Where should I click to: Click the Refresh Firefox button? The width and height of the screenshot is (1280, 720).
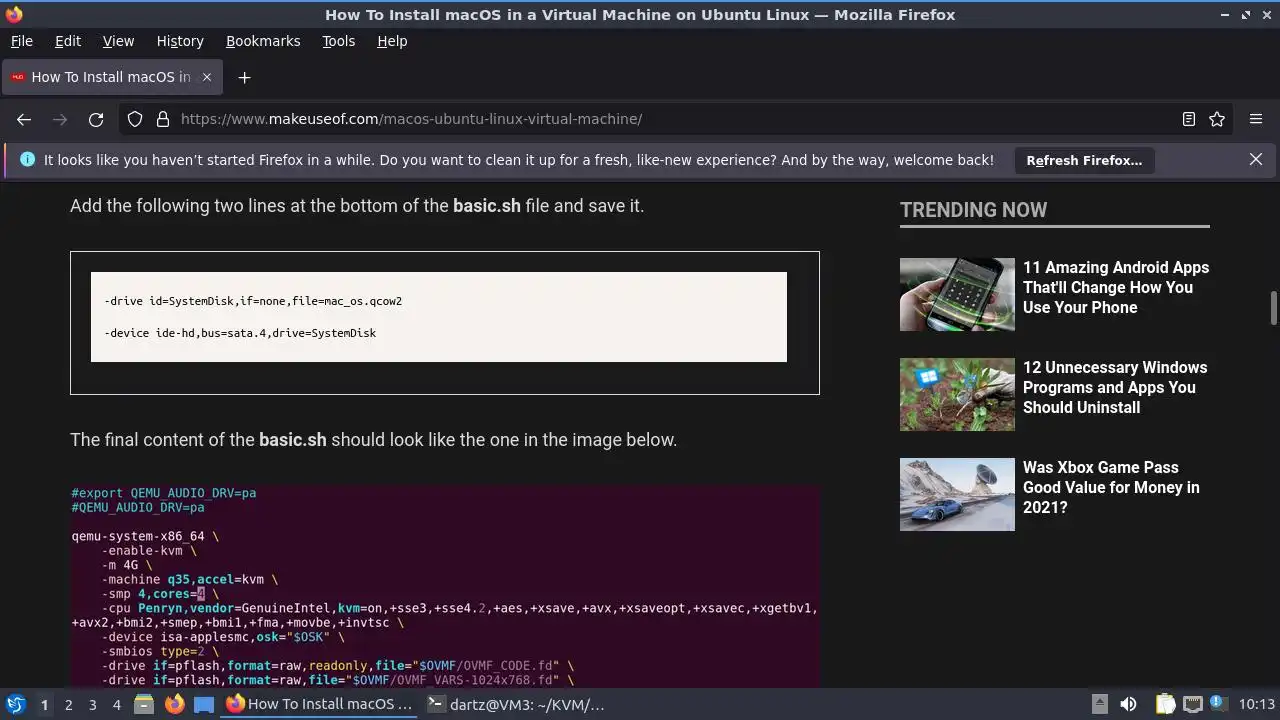pos(1084,160)
